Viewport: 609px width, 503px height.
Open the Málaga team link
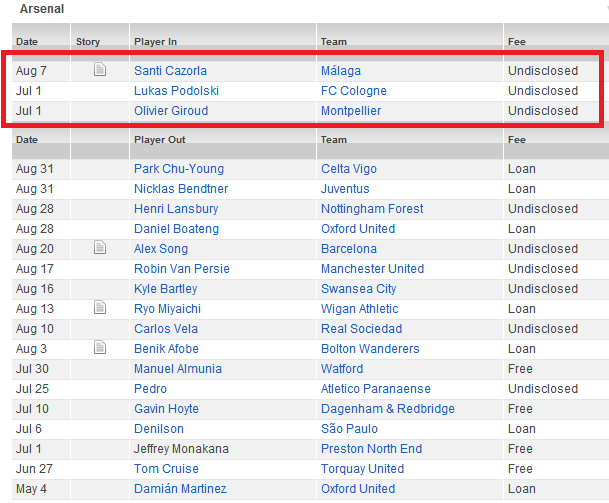pos(341,71)
